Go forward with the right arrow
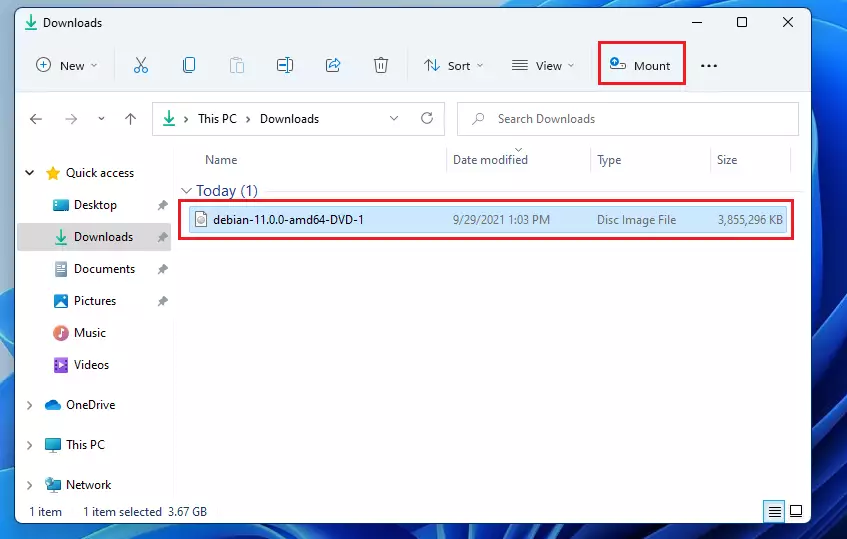Viewport: 847px width, 539px height. [71, 119]
